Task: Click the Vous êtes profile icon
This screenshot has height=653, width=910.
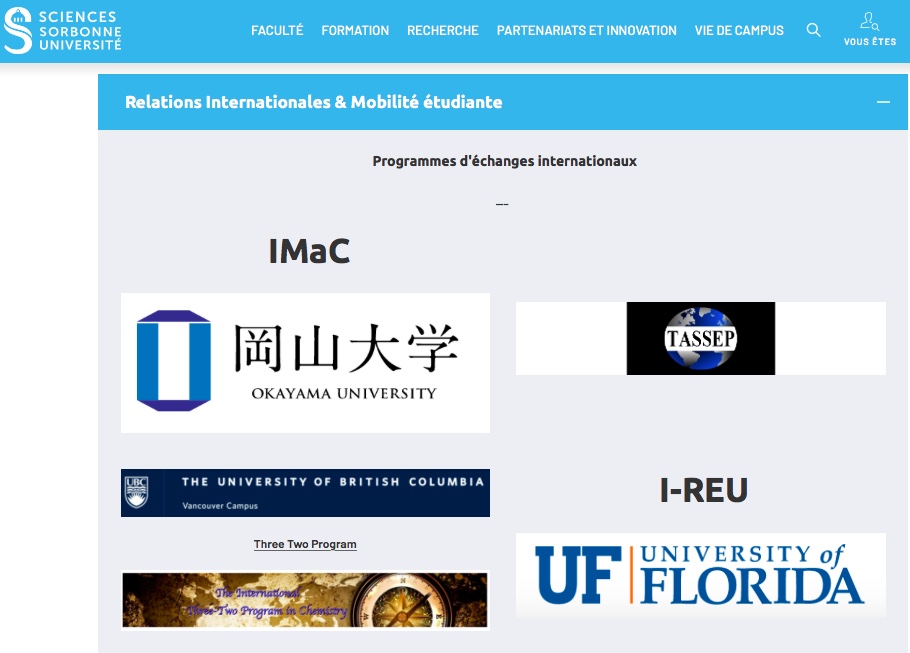Action: click(x=869, y=22)
